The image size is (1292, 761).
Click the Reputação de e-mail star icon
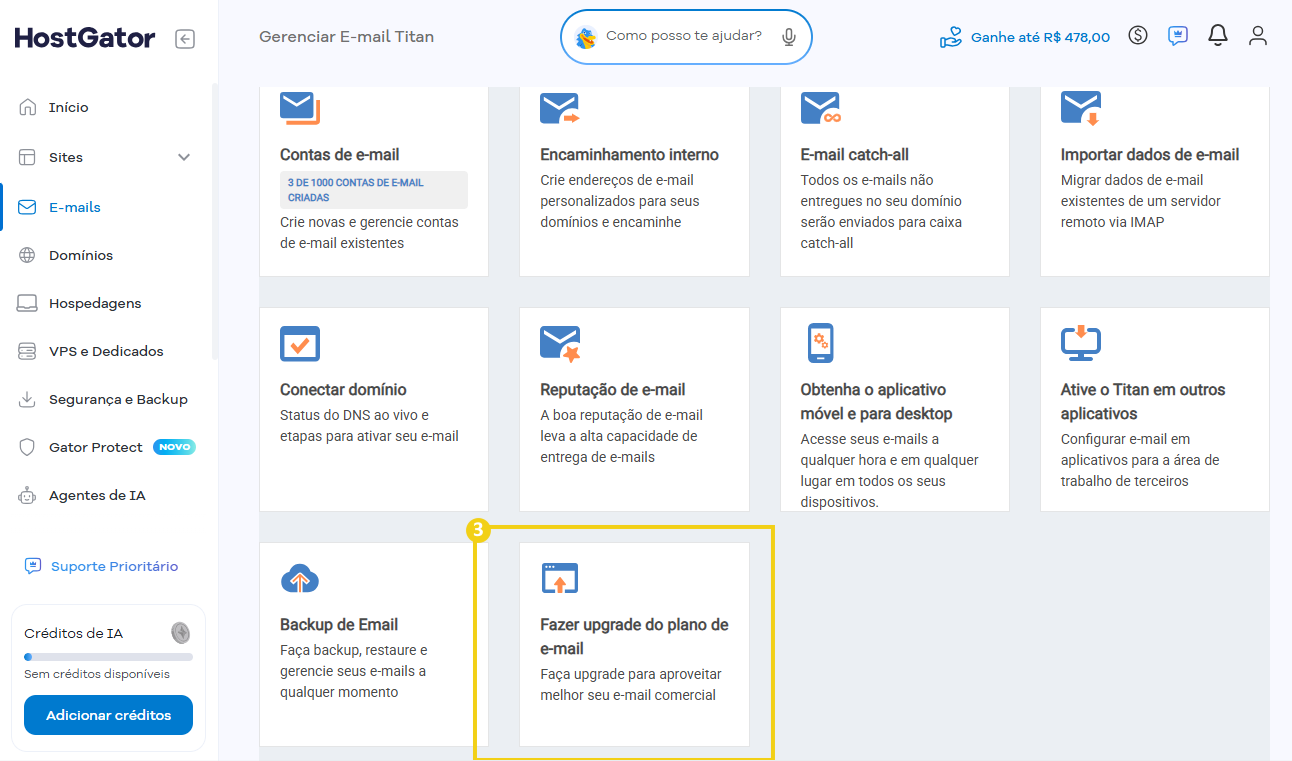[560, 344]
